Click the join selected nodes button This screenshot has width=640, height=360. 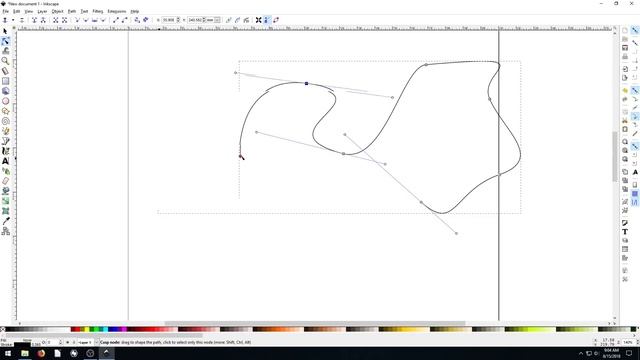[x=34, y=20]
